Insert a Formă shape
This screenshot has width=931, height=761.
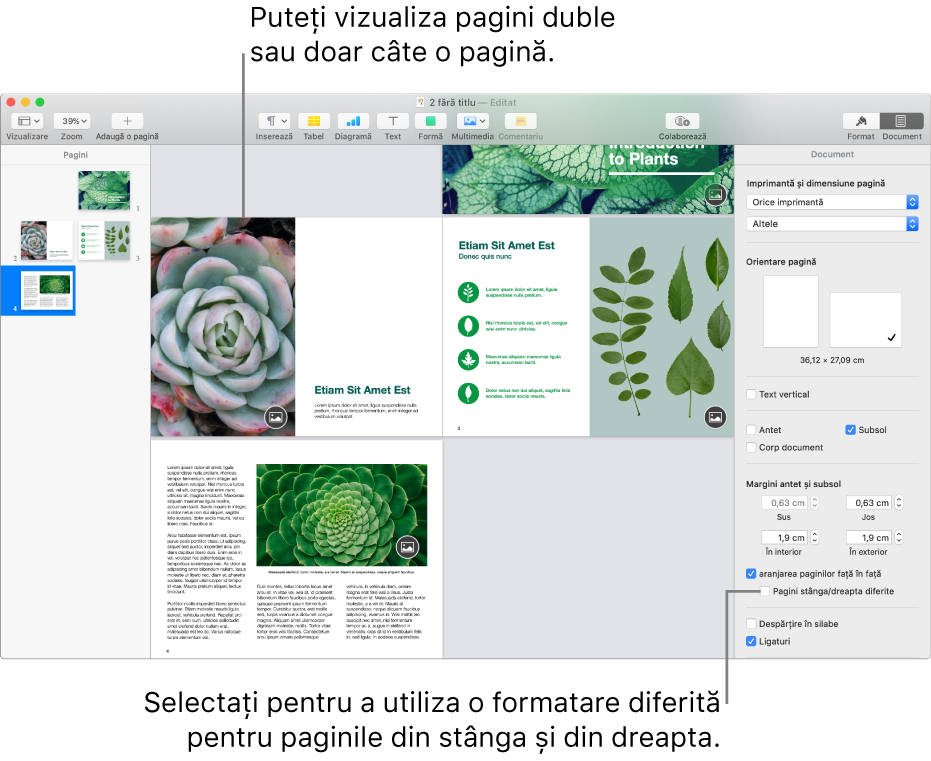(x=430, y=121)
